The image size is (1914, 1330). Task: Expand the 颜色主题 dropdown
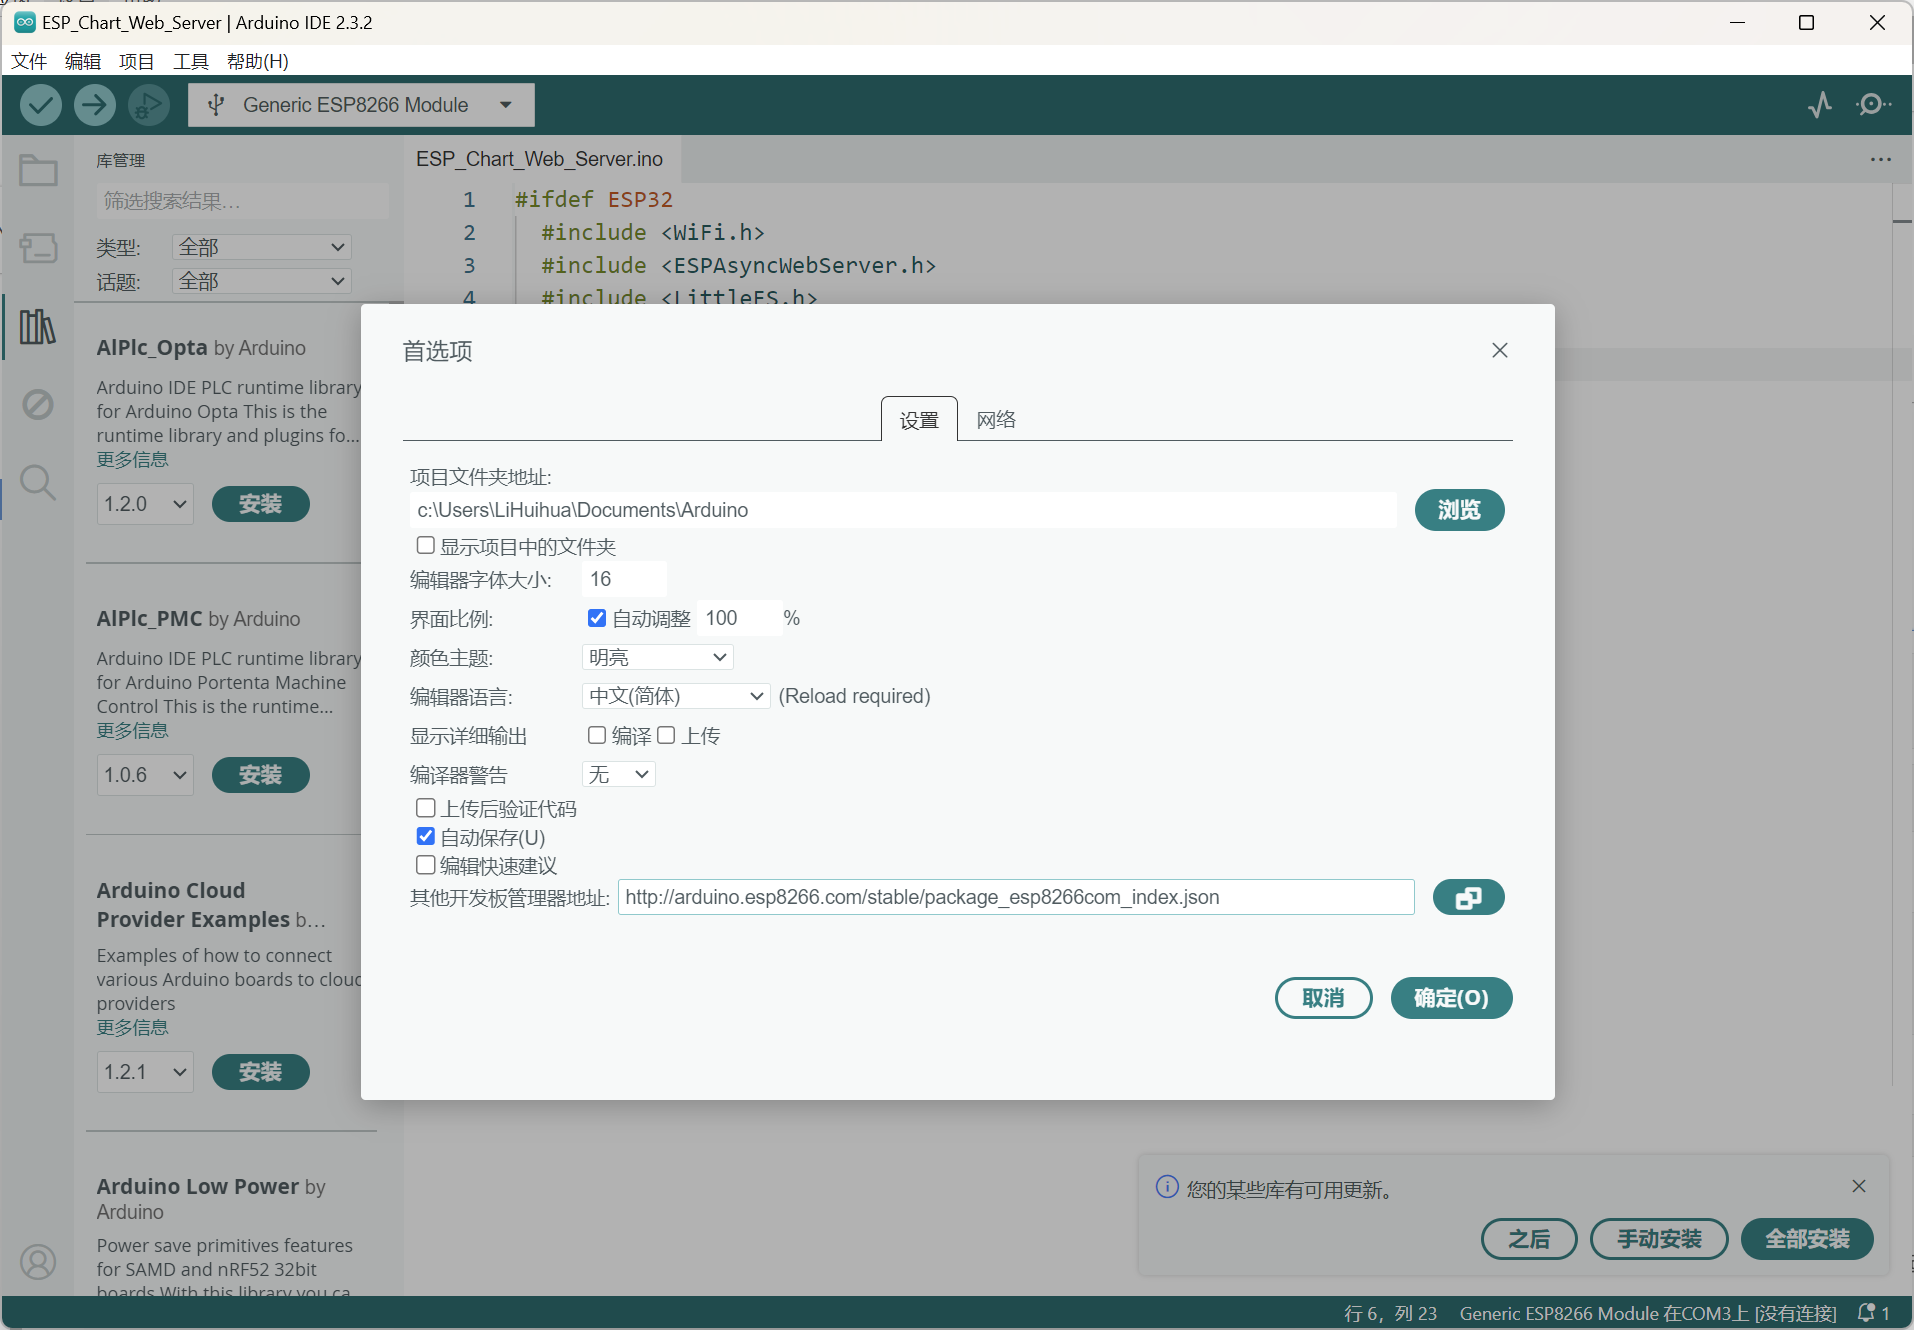pyautogui.click(x=657, y=657)
